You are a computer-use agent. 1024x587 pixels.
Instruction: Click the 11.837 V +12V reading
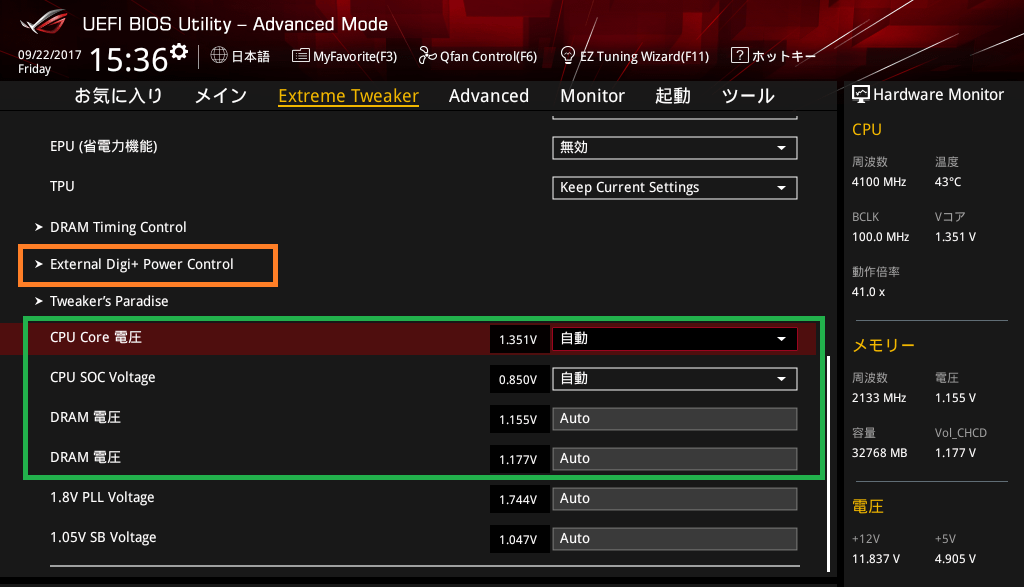[x=876, y=559]
